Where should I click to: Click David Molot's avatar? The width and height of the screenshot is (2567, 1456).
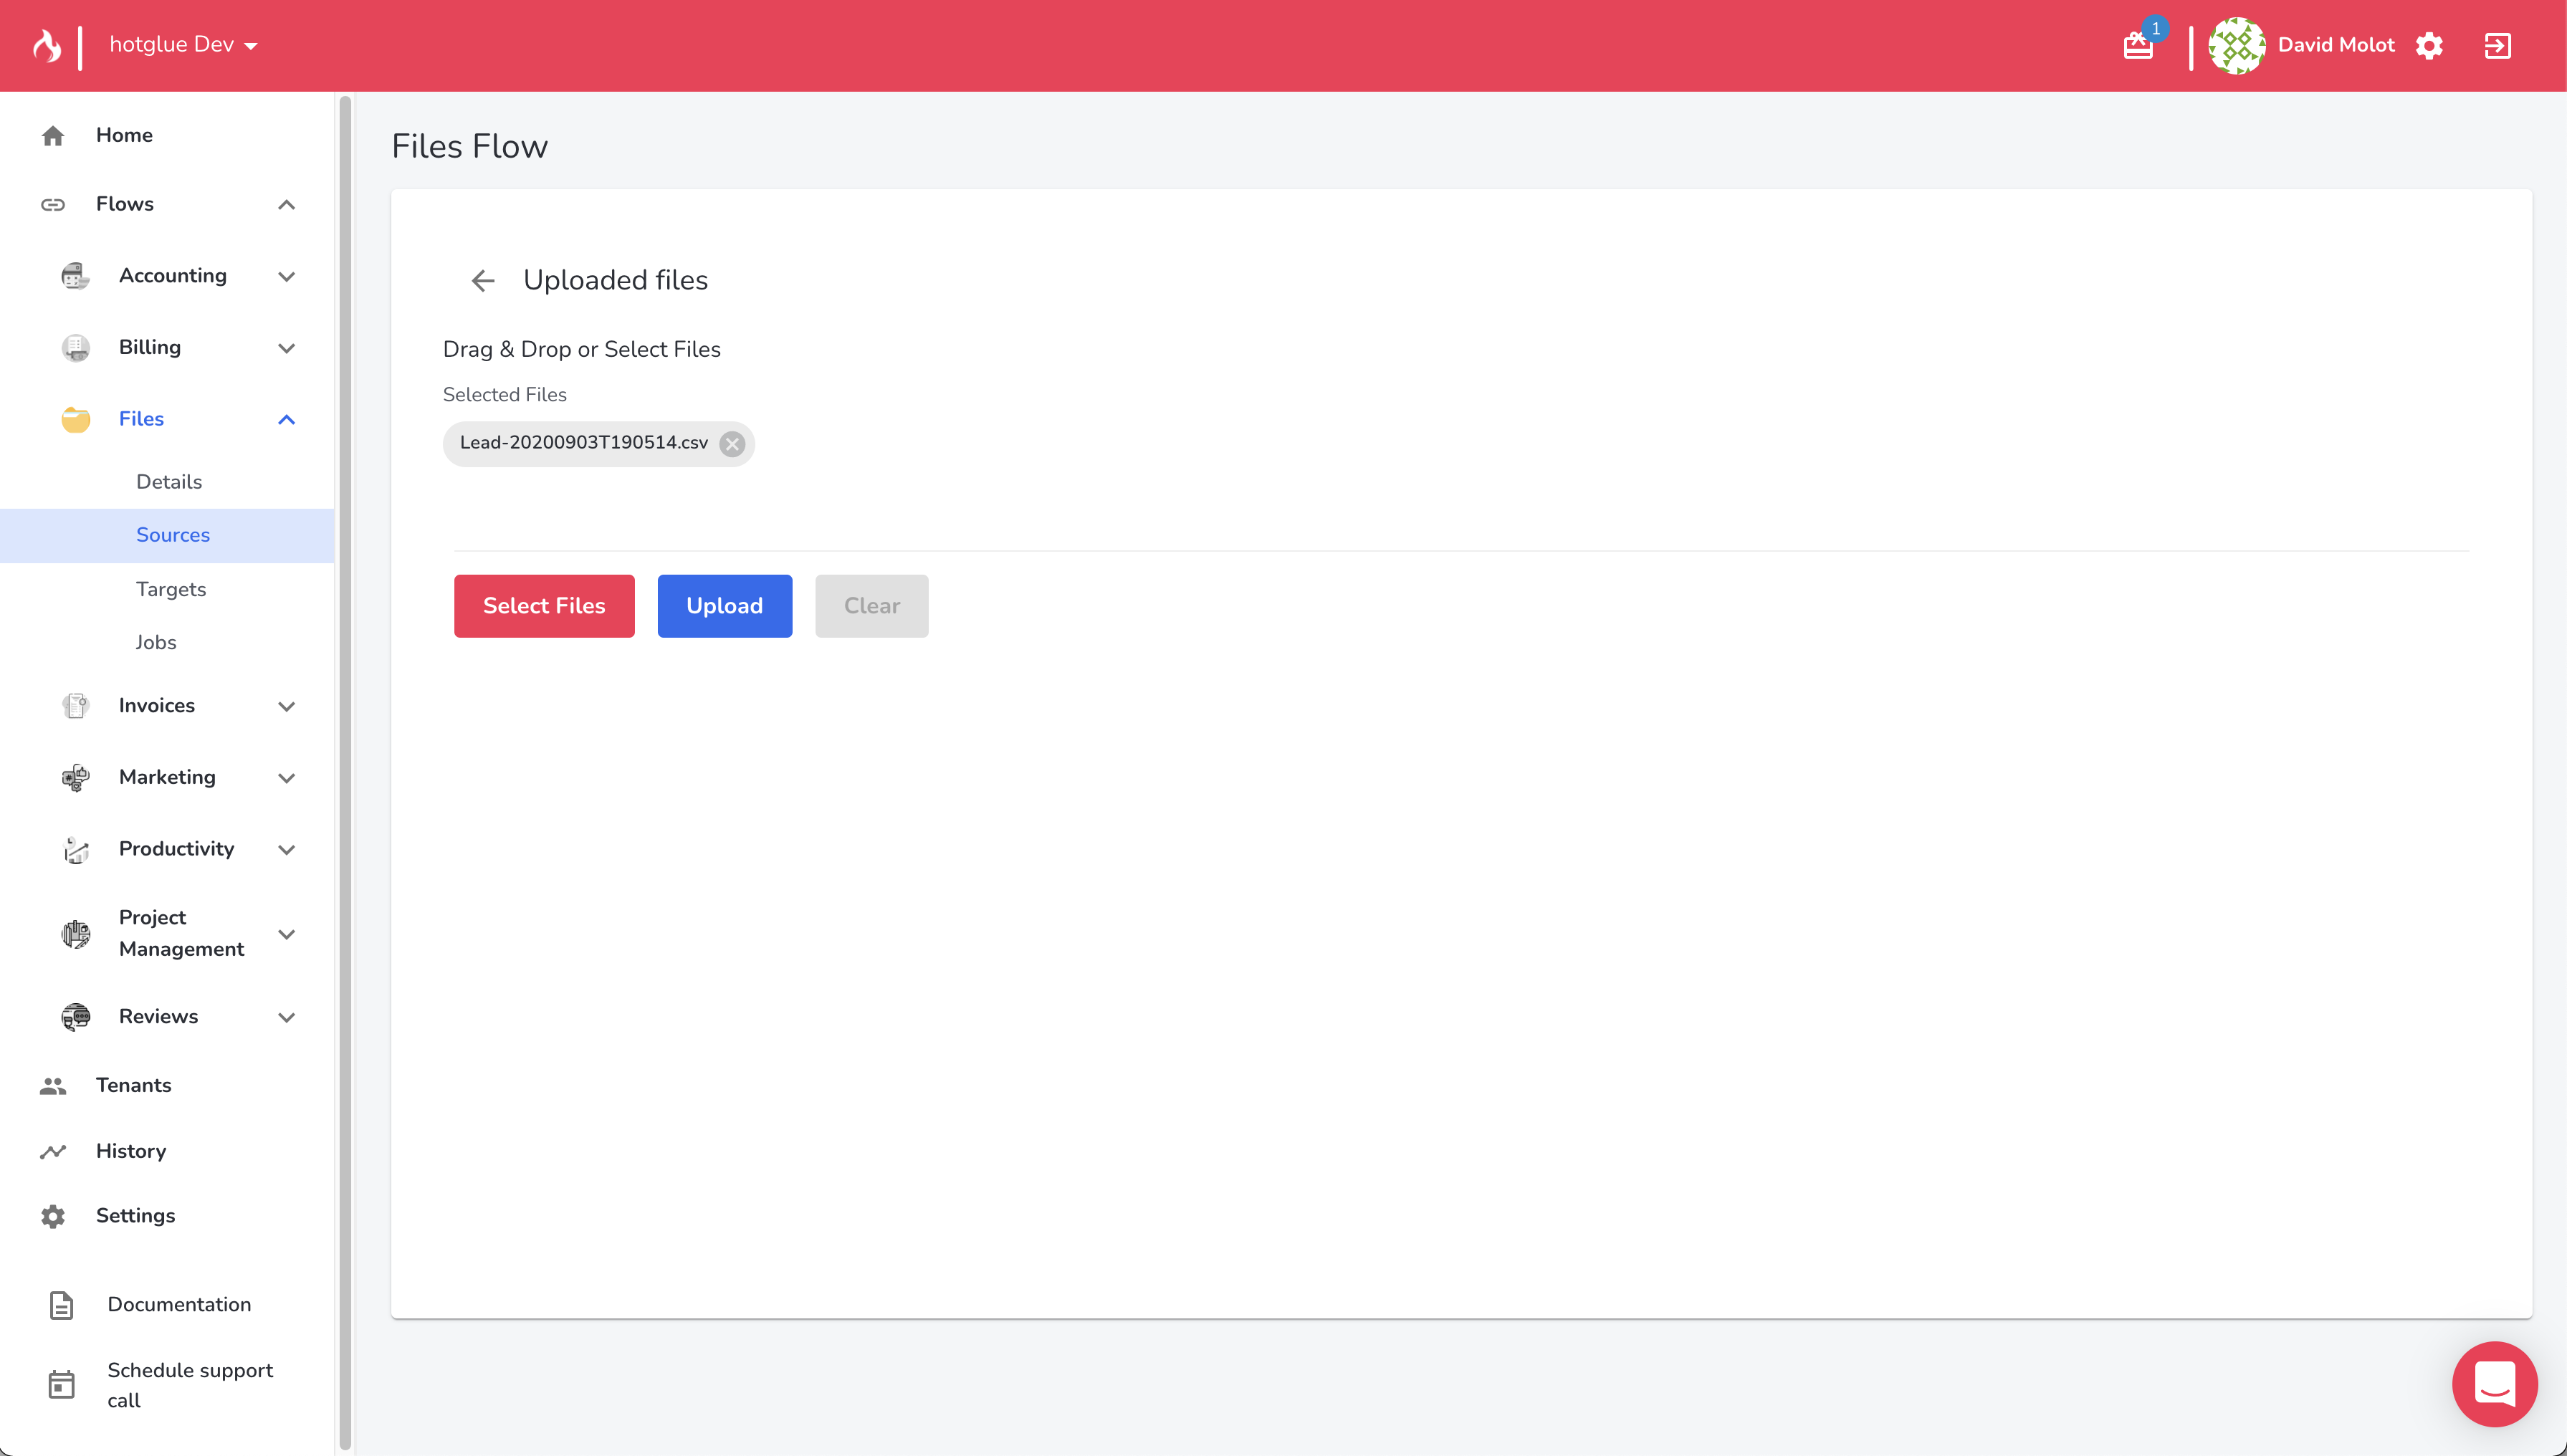(x=2236, y=46)
